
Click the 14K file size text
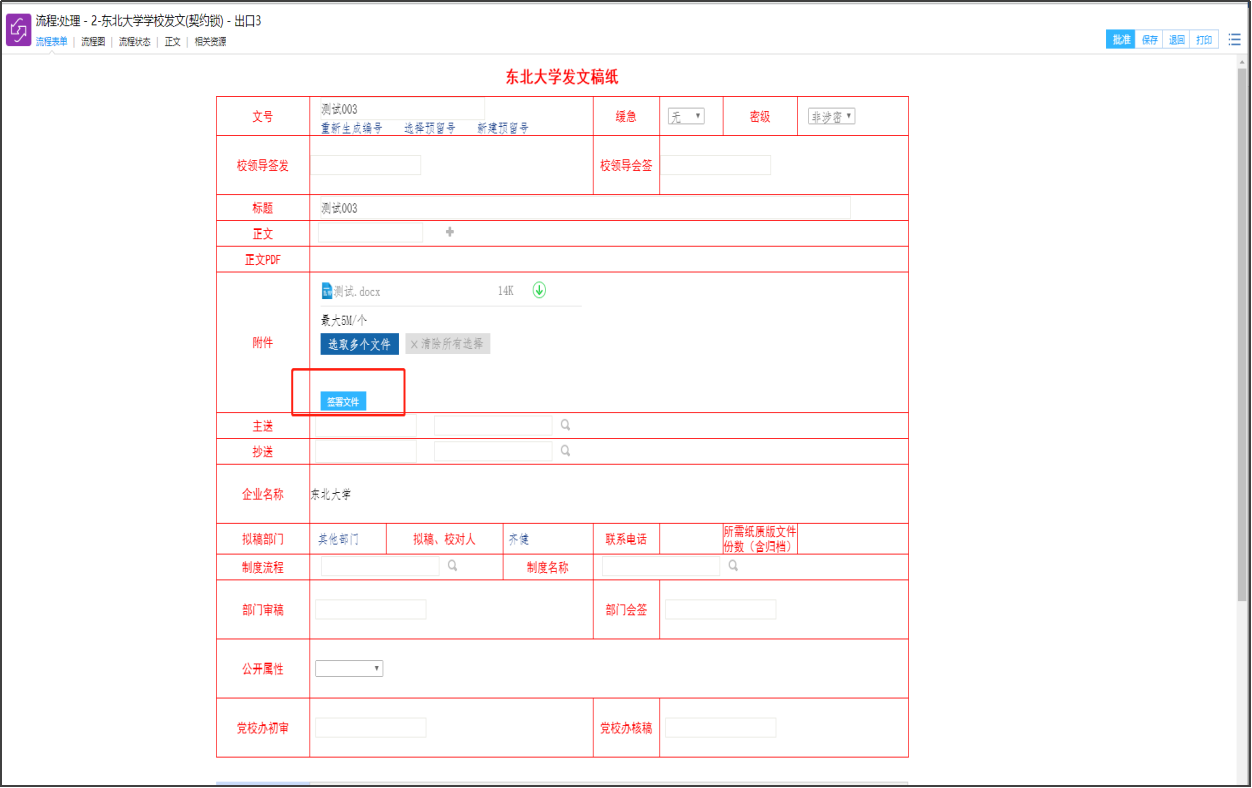coord(506,291)
